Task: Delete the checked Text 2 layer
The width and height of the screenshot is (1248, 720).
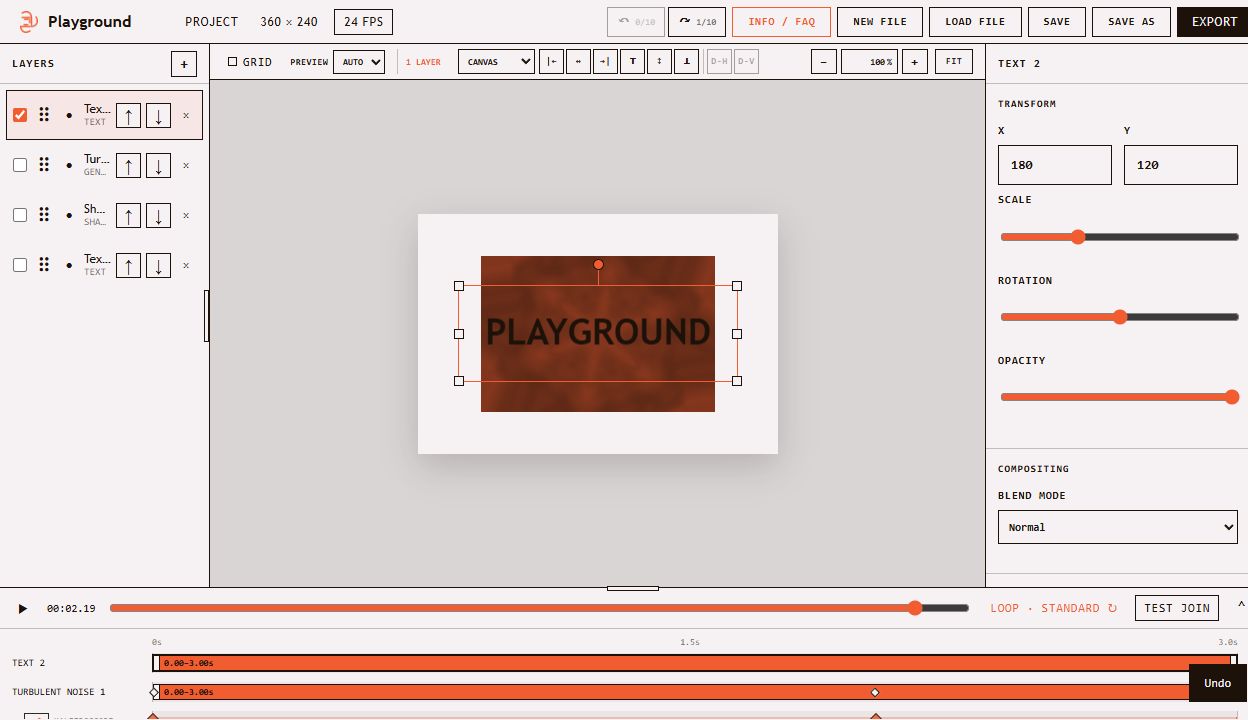Action: [x=186, y=115]
